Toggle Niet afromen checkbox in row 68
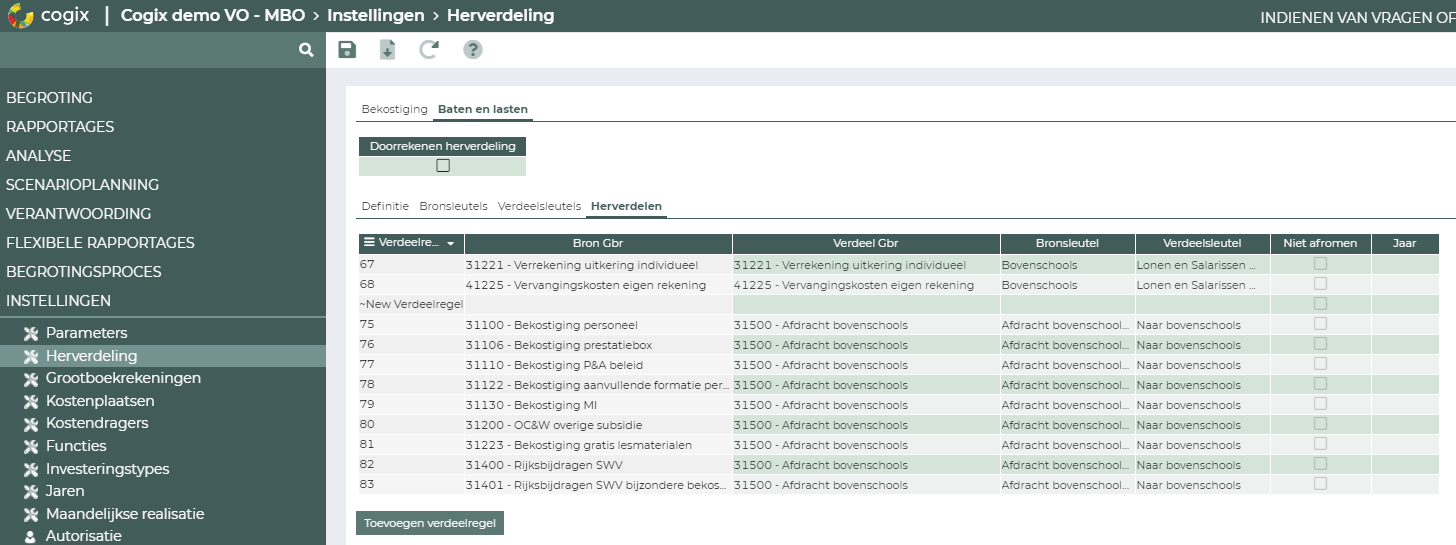This screenshot has width=1456, height=545. click(x=1320, y=284)
